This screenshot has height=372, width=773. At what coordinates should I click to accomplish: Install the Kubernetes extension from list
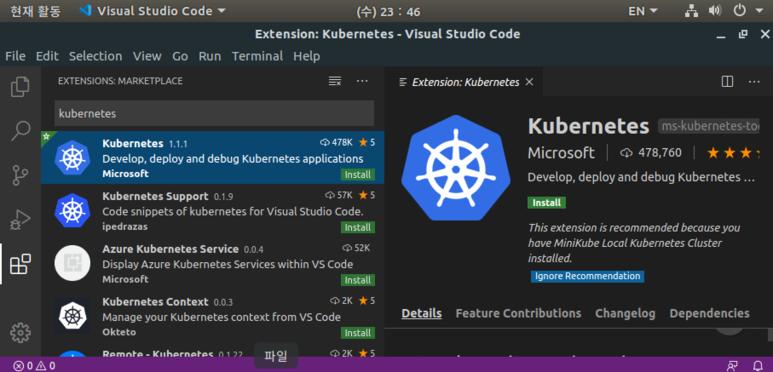(x=357, y=174)
